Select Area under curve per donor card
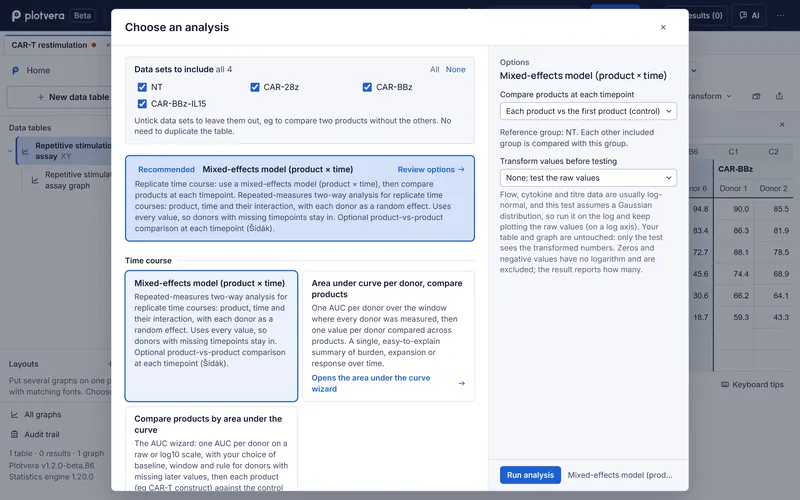Viewport: 800px width, 500px height. point(388,336)
